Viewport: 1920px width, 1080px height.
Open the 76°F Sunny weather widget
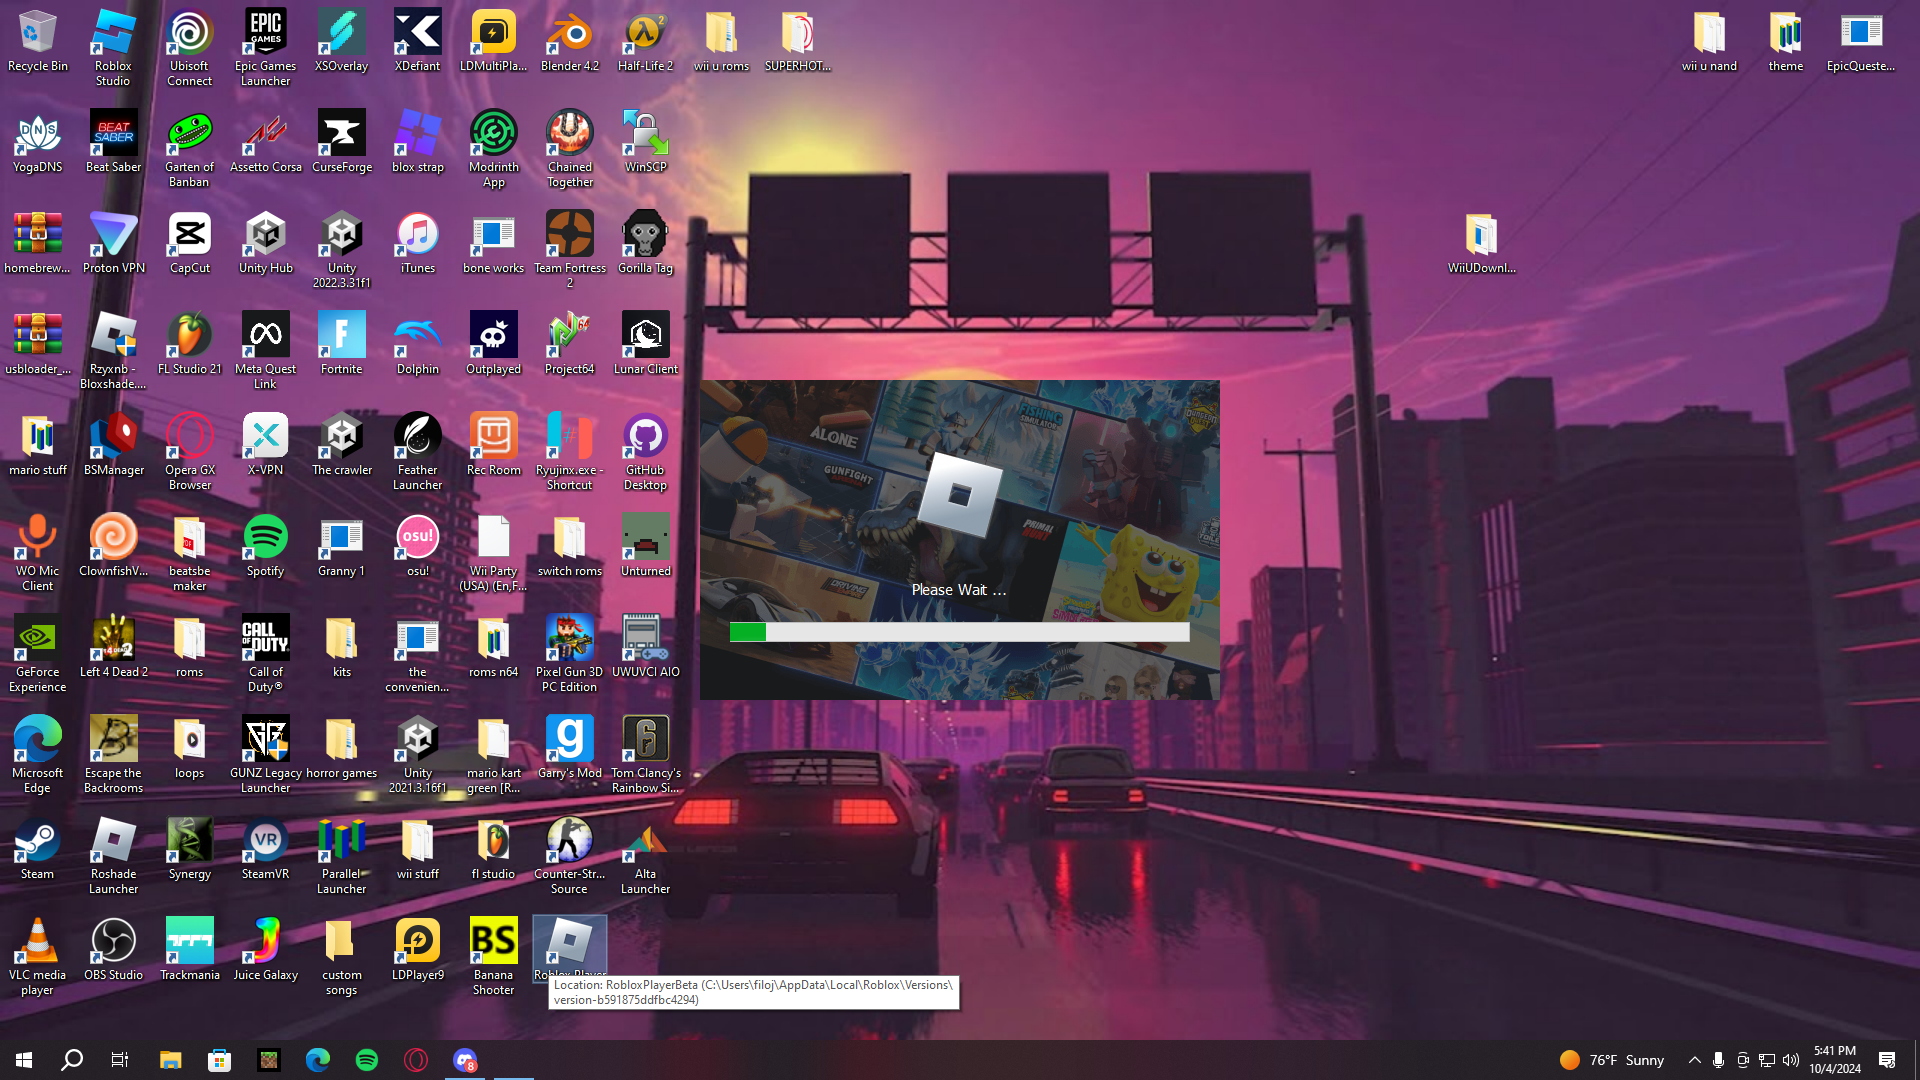coord(1612,1060)
